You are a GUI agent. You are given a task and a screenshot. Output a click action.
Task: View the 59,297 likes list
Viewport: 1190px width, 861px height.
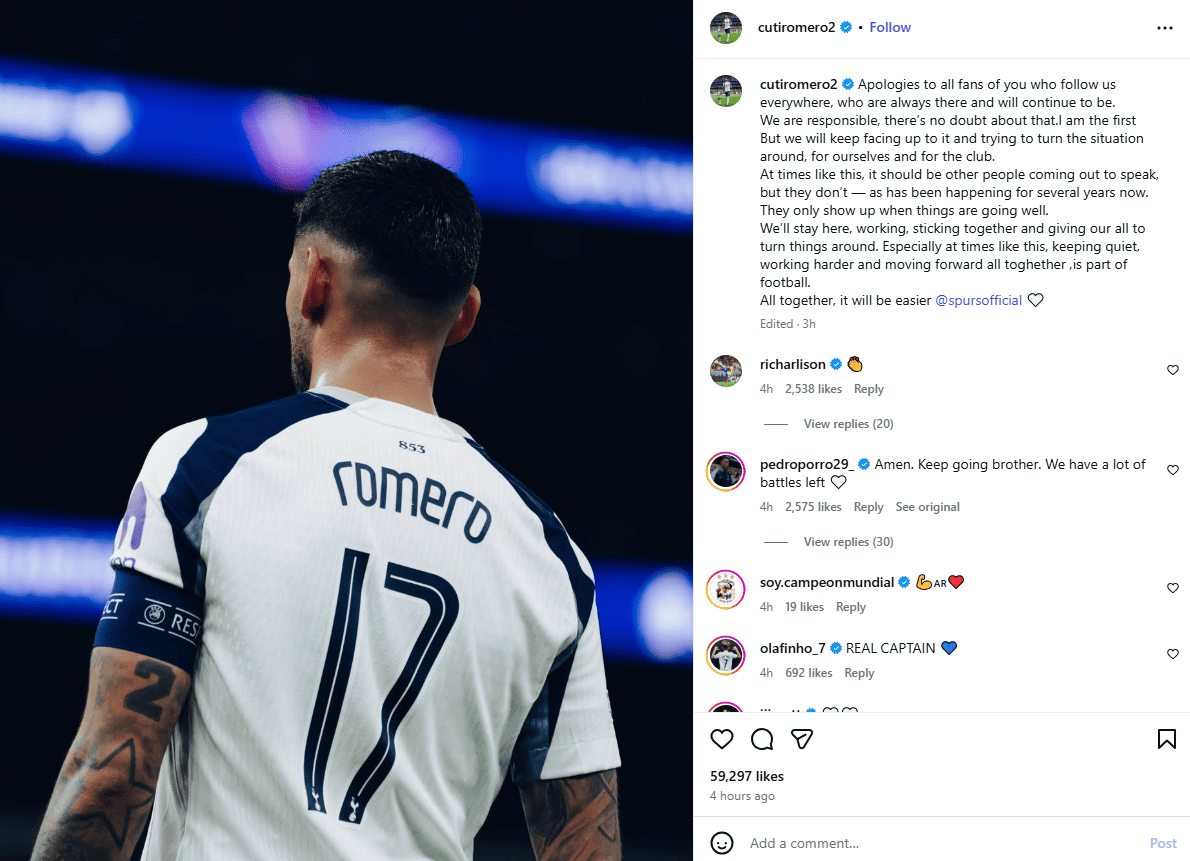click(747, 776)
